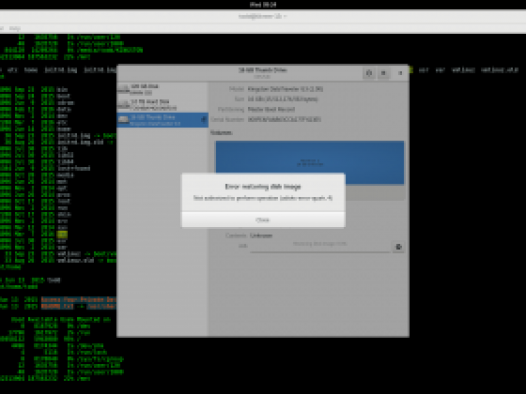The image size is (526, 394).
Task: Click the 1.0 TB Hard Disk drive icon
Action: (x=123, y=104)
